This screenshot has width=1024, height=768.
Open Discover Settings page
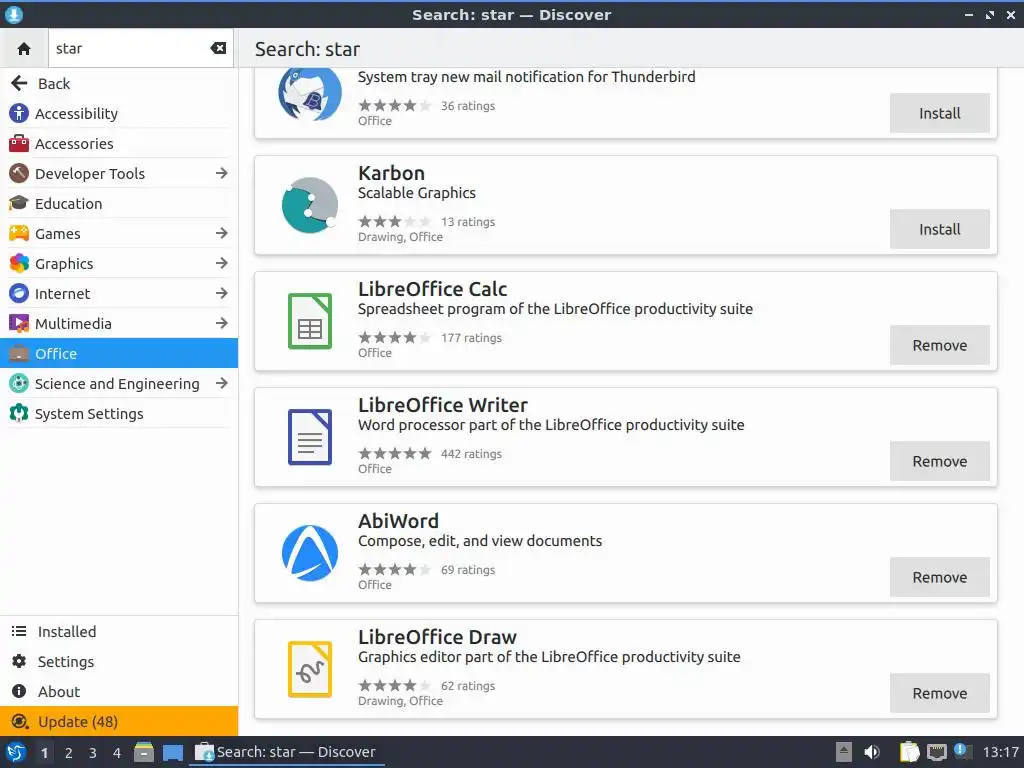click(x=119, y=662)
